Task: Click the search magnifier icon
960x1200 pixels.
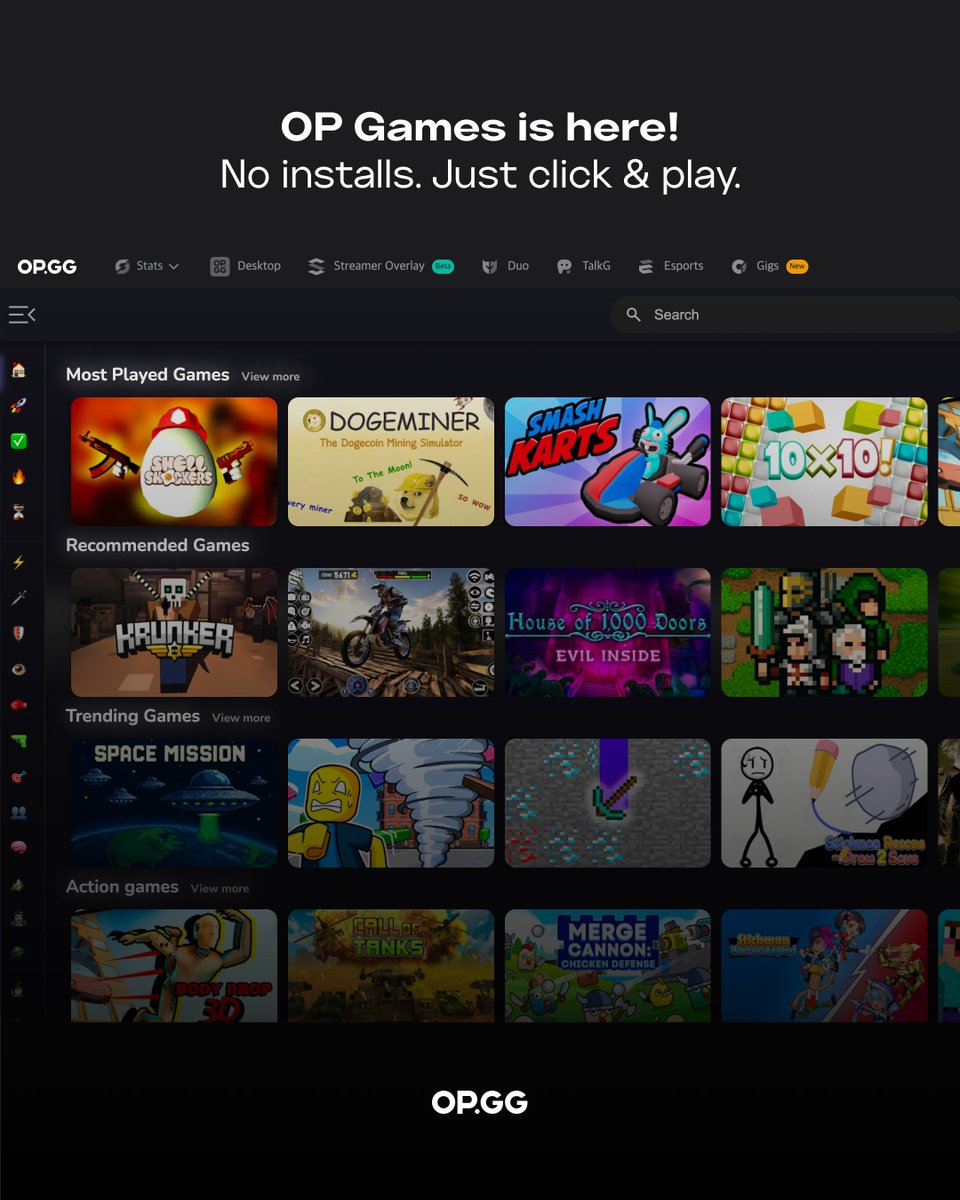Action: [x=633, y=315]
